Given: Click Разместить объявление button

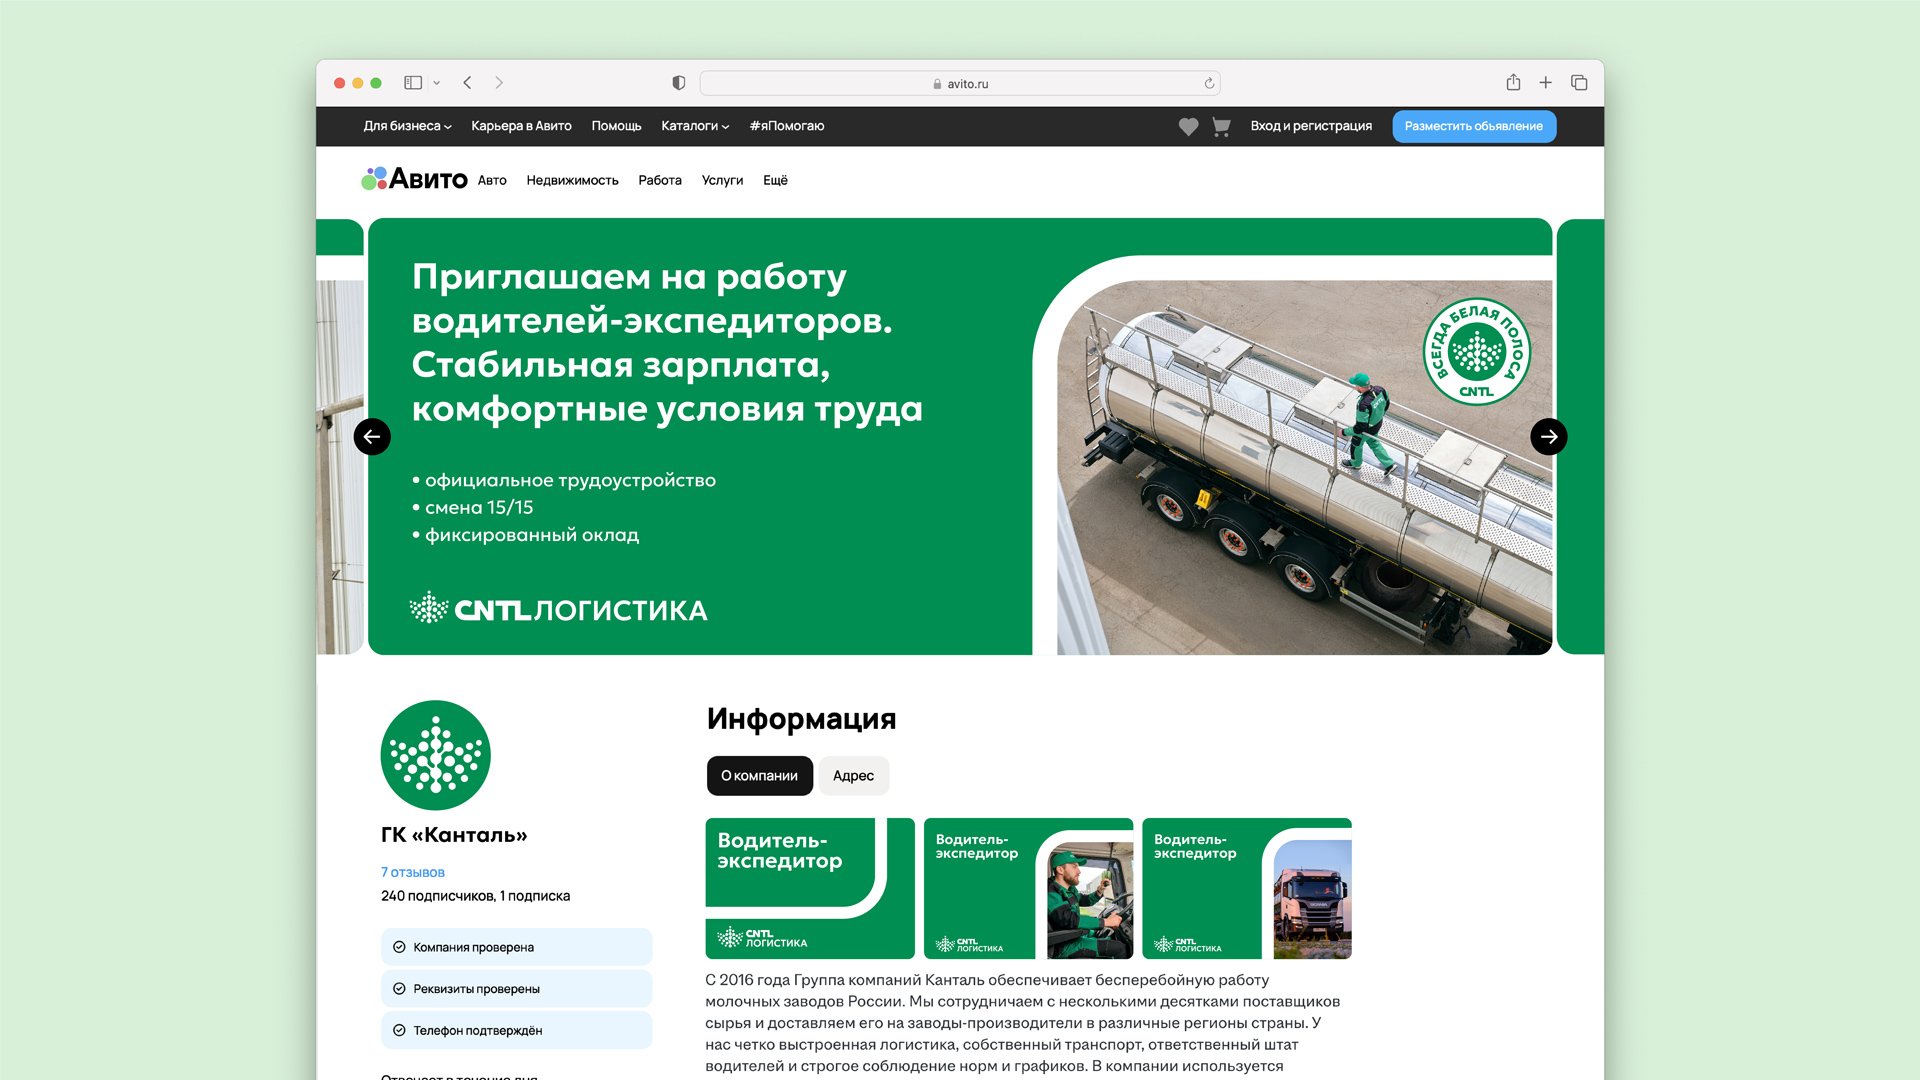Looking at the screenshot, I should pyautogui.click(x=1474, y=126).
